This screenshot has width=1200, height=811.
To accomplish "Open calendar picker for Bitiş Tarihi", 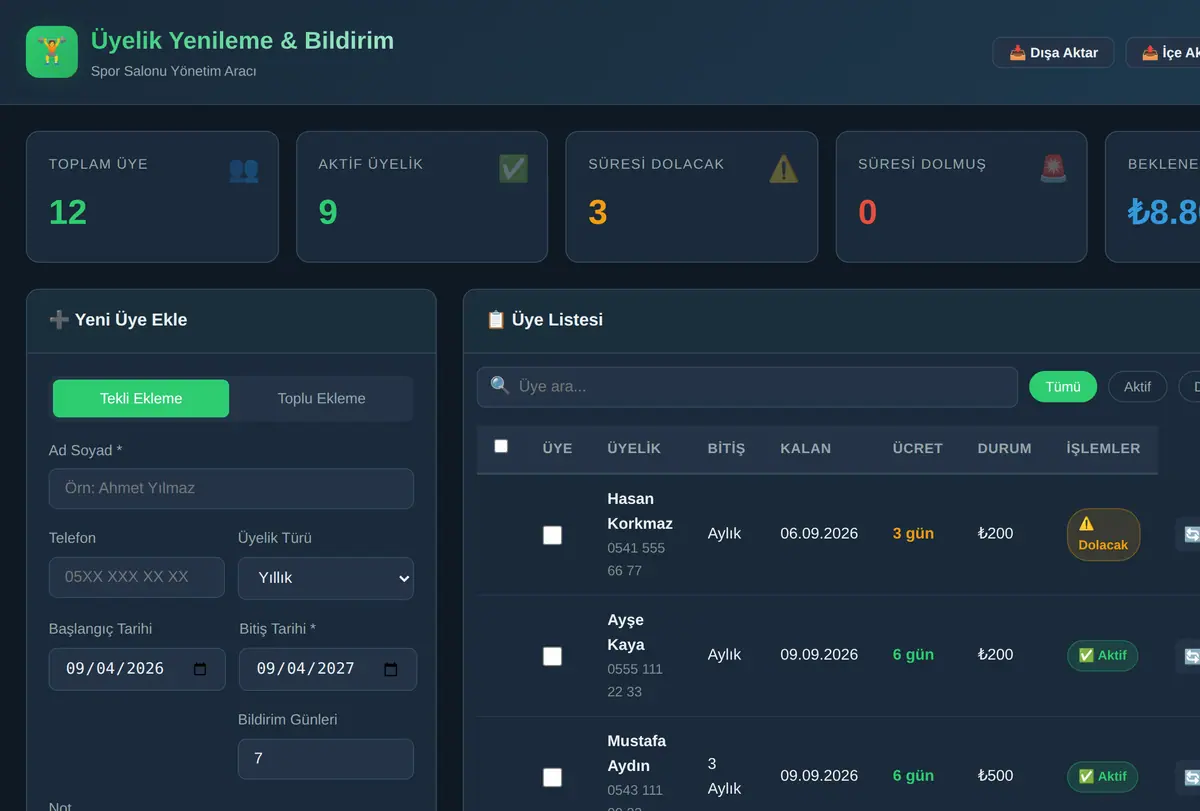I will pyautogui.click(x=391, y=669).
